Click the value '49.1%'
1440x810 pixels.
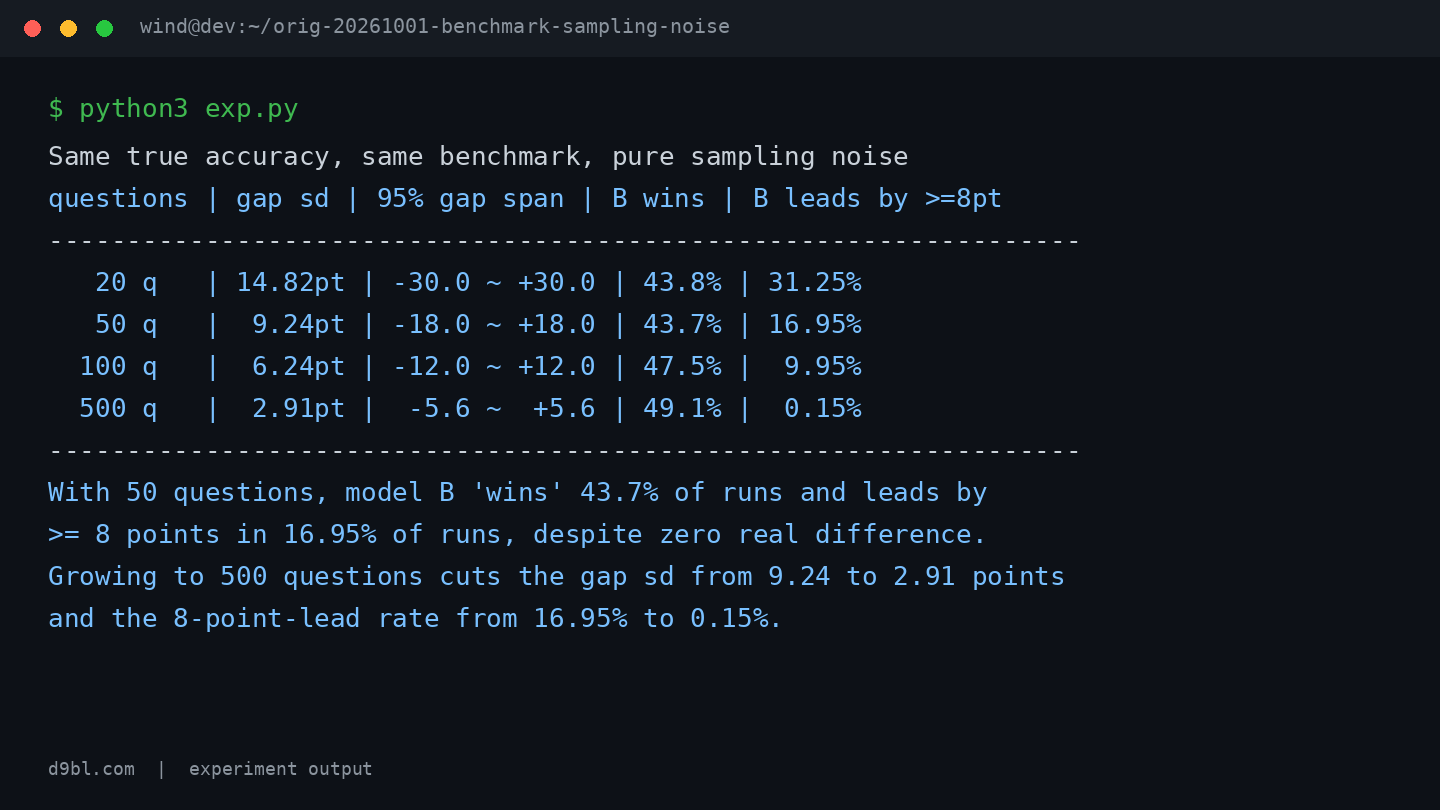coord(682,409)
